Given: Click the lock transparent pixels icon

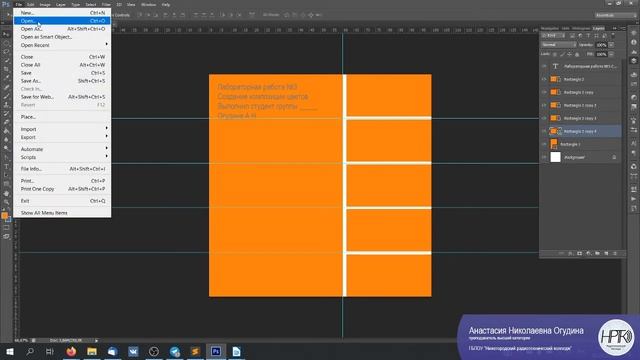Looking at the screenshot, I should pyautogui.click(x=555, y=54).
